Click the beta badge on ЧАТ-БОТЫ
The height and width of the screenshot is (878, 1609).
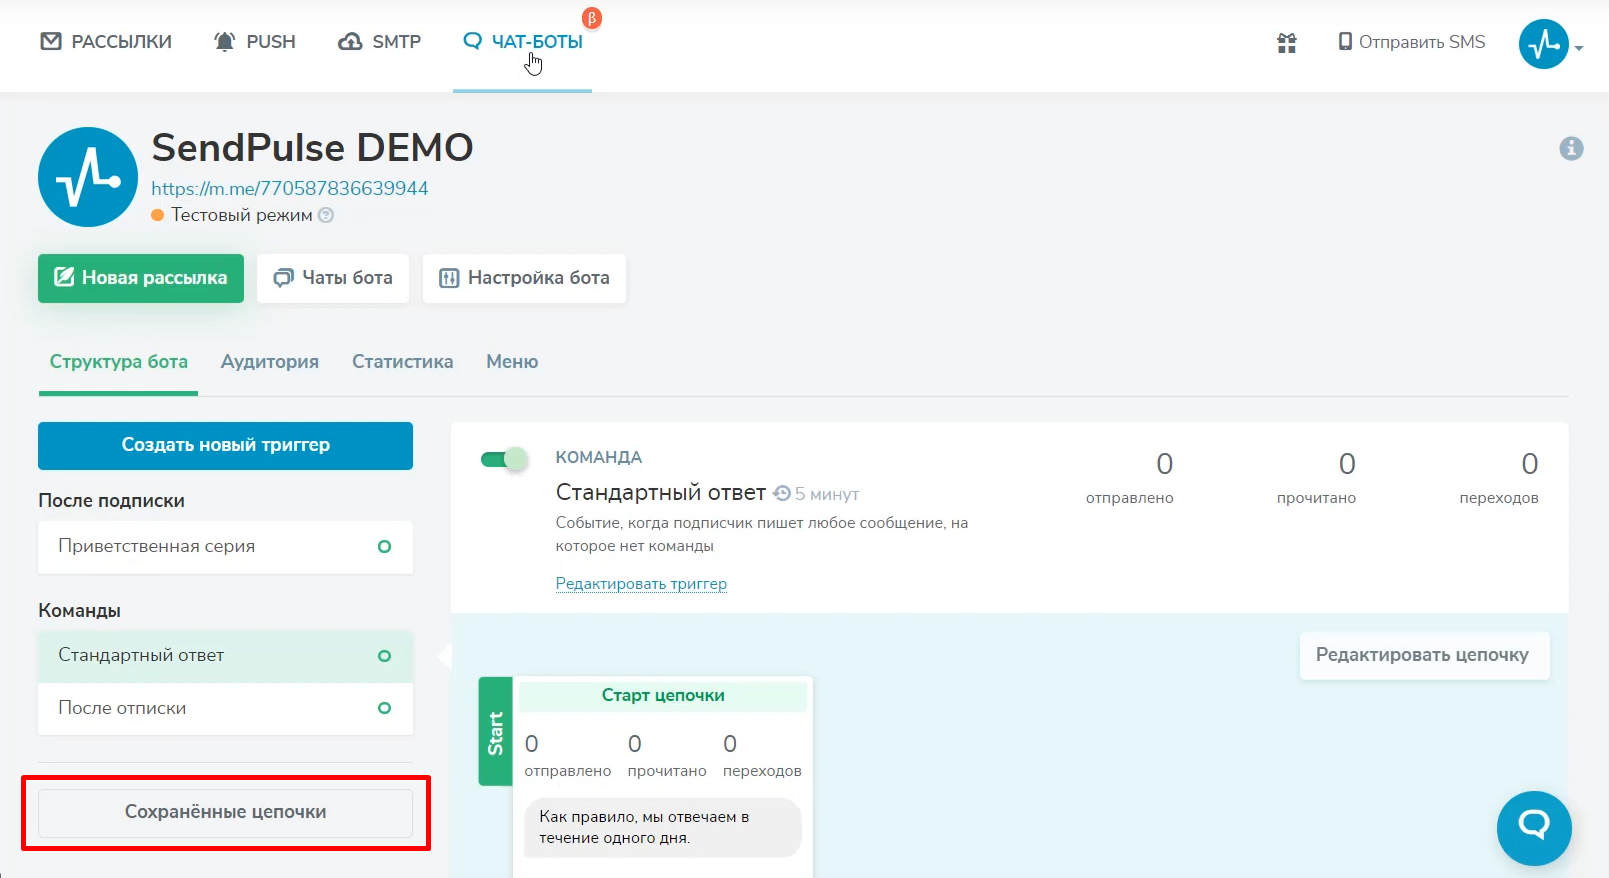tap(592, 18)
